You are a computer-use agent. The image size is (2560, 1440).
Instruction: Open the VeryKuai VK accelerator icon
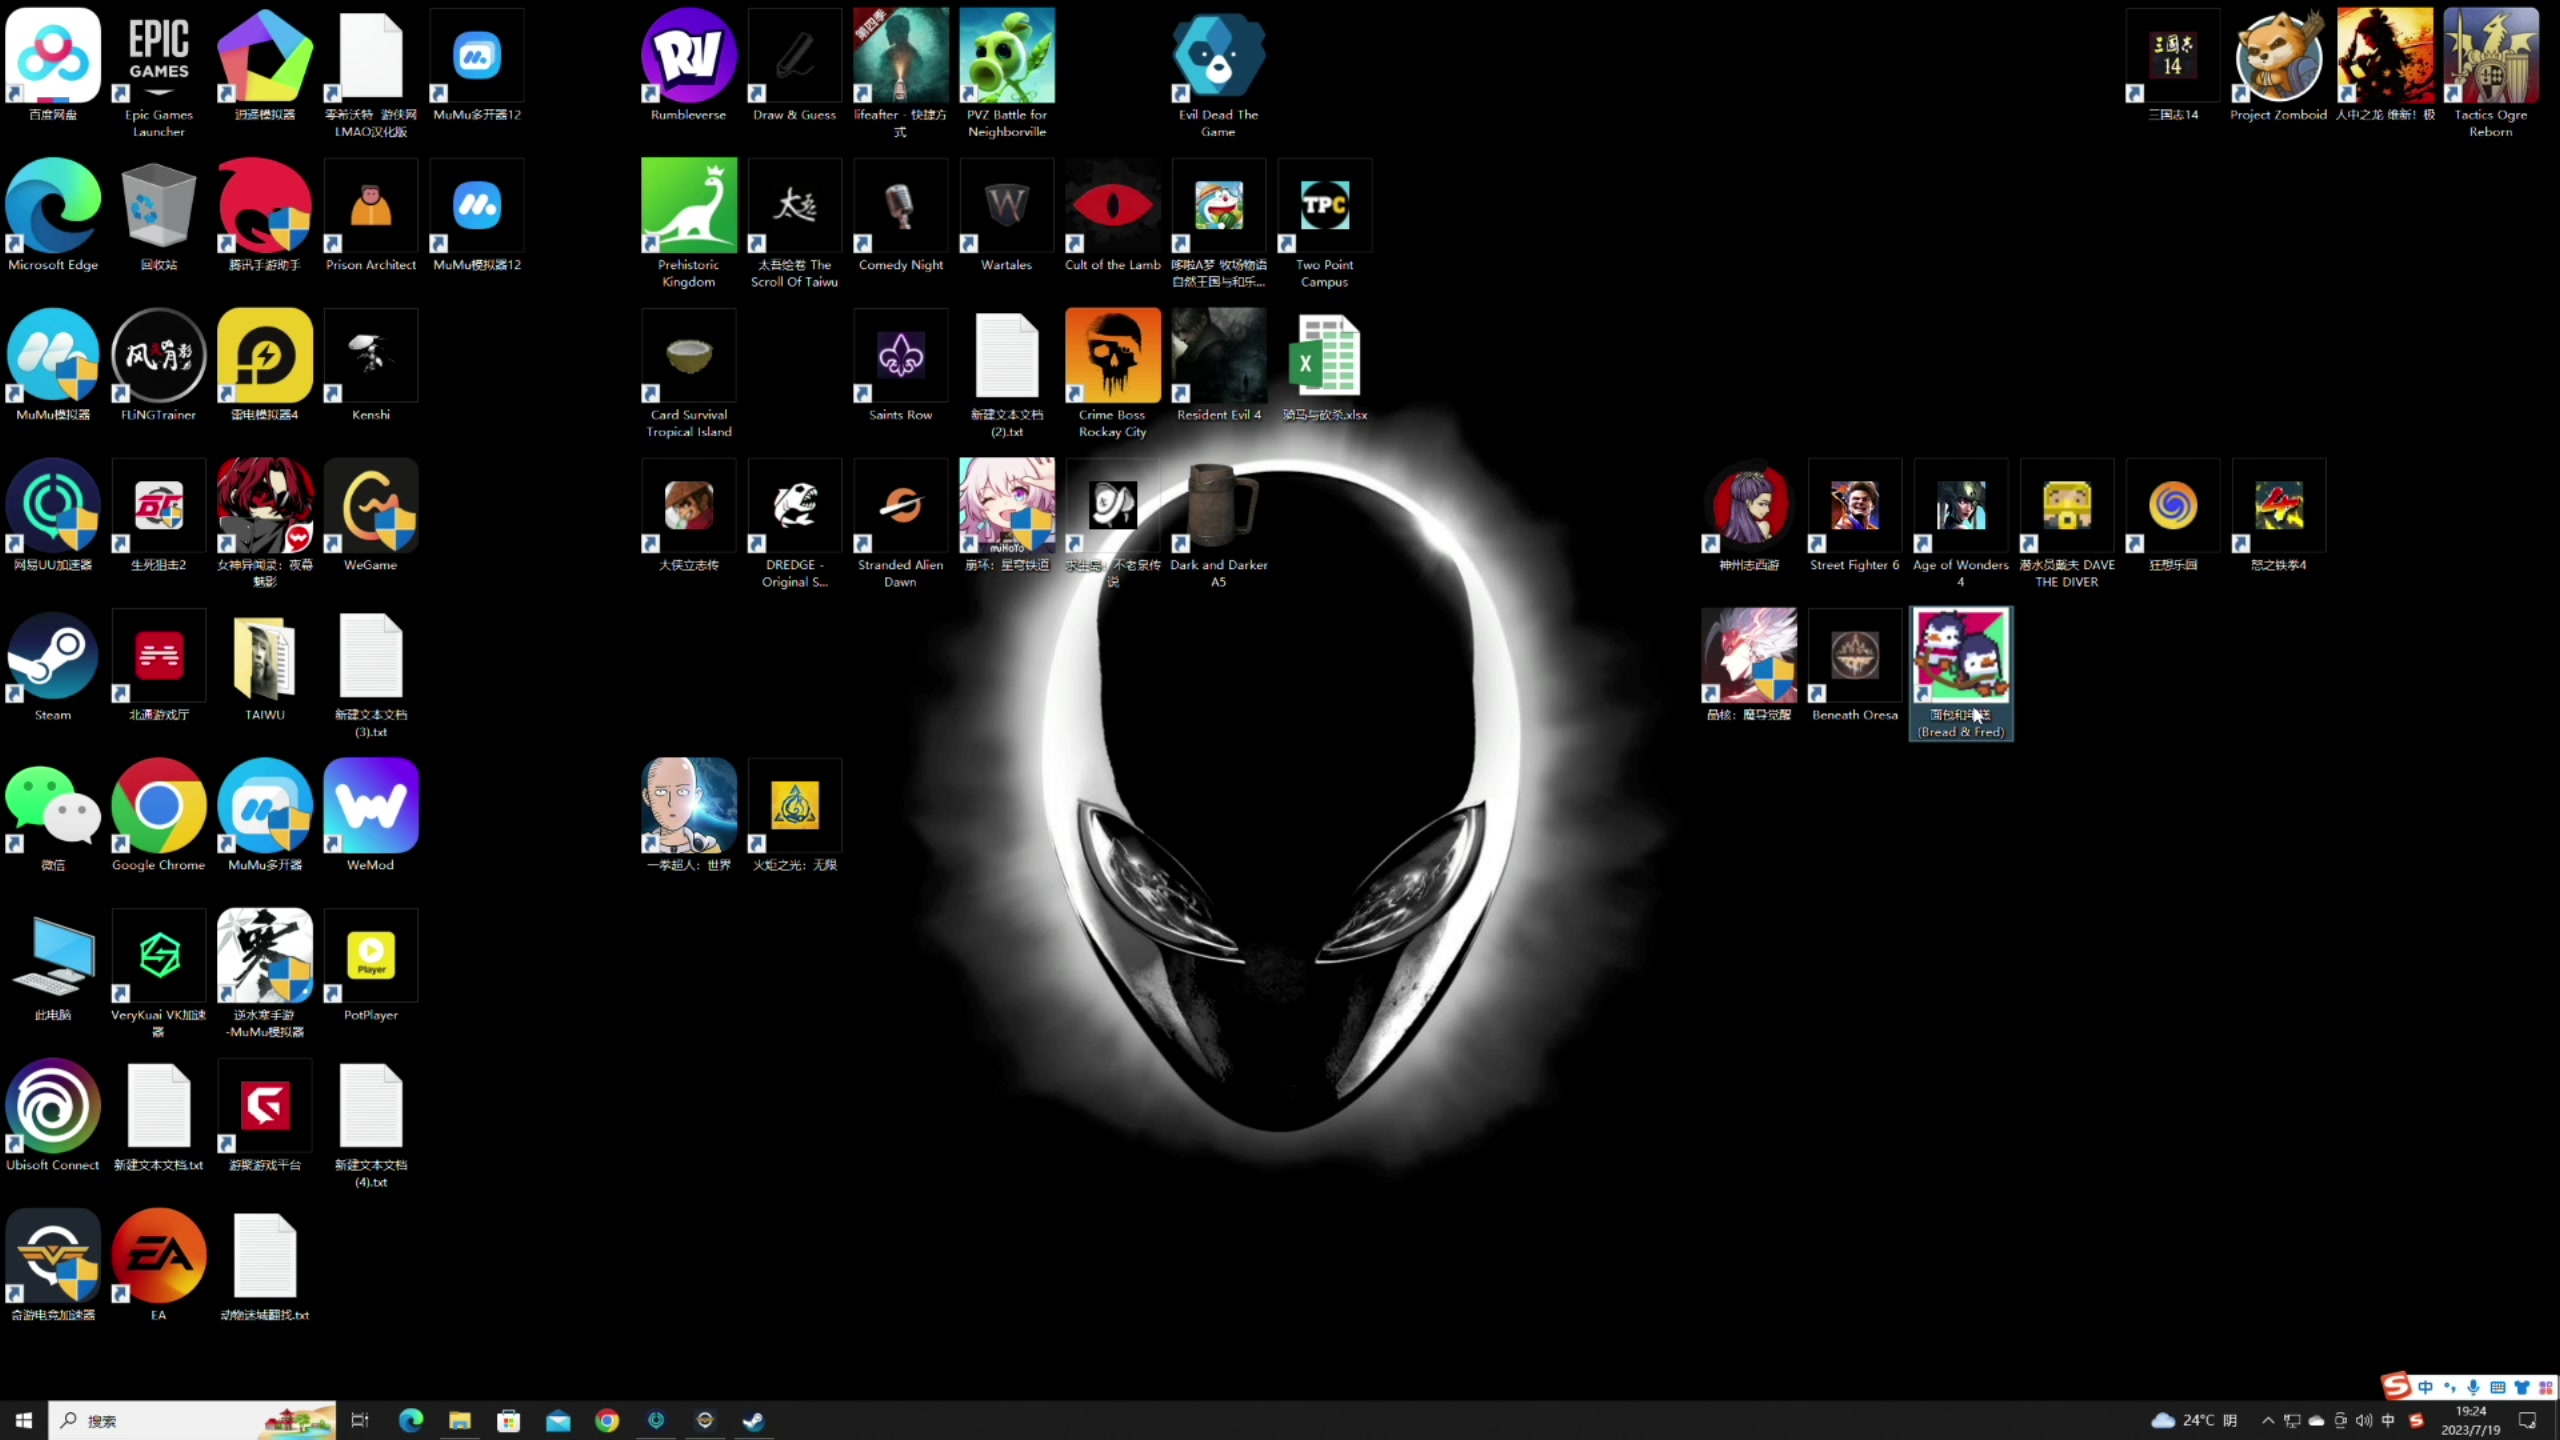pos(159,972)
